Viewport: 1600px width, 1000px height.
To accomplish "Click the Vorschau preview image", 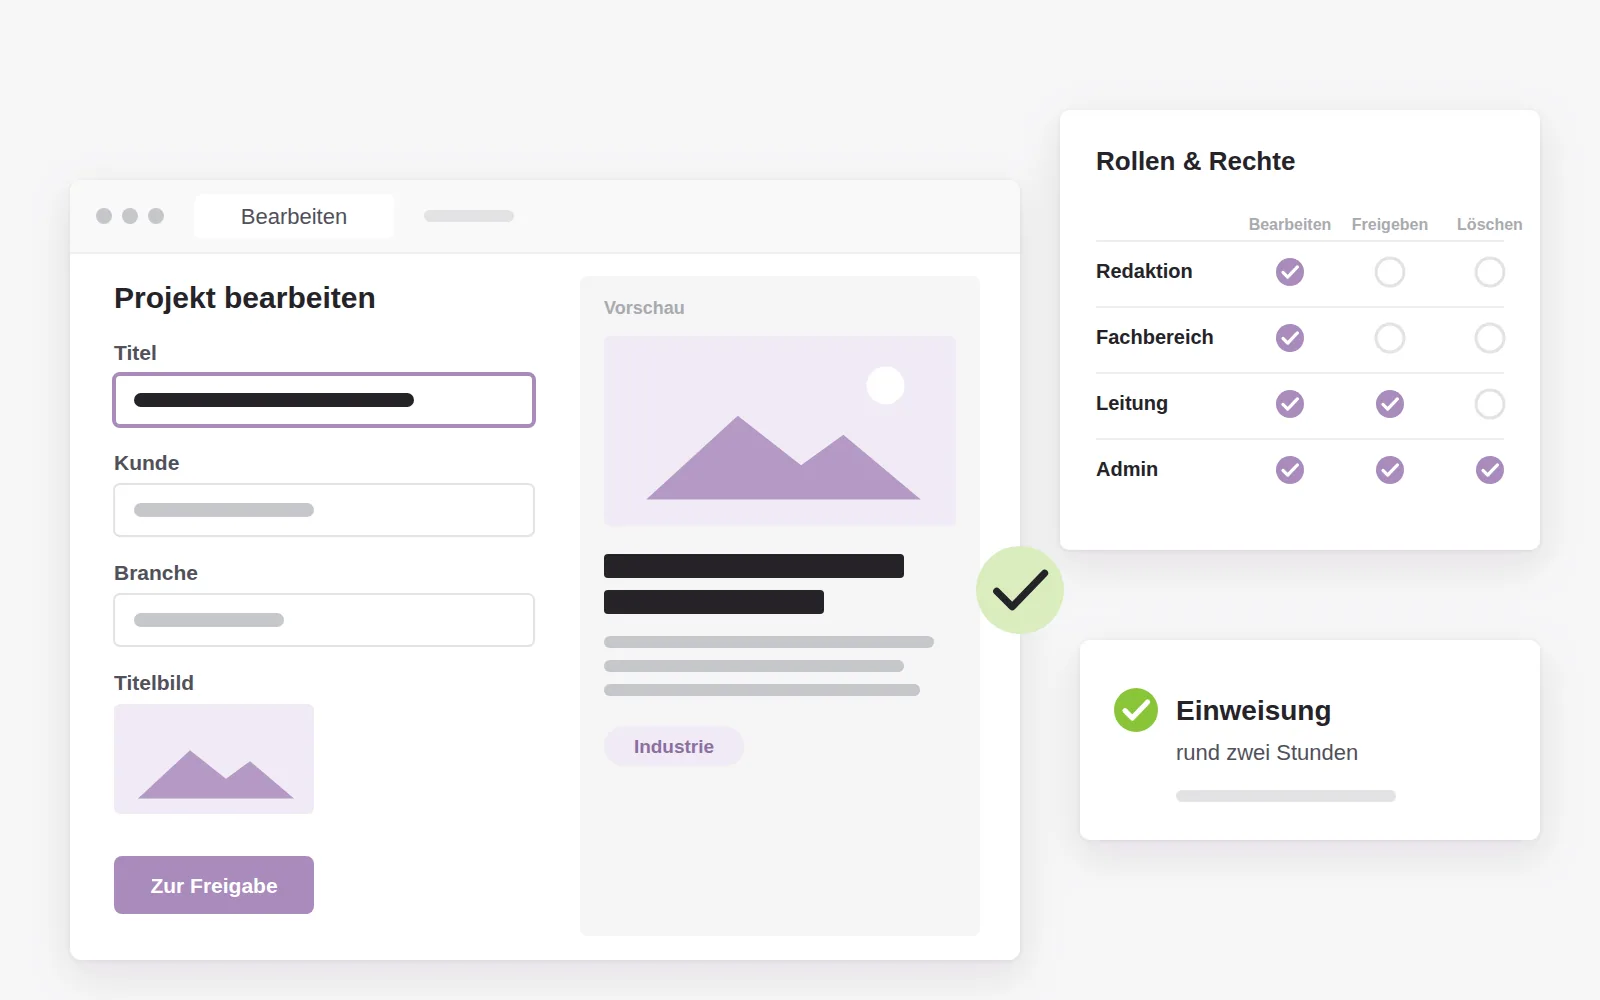I will (780, 431).
